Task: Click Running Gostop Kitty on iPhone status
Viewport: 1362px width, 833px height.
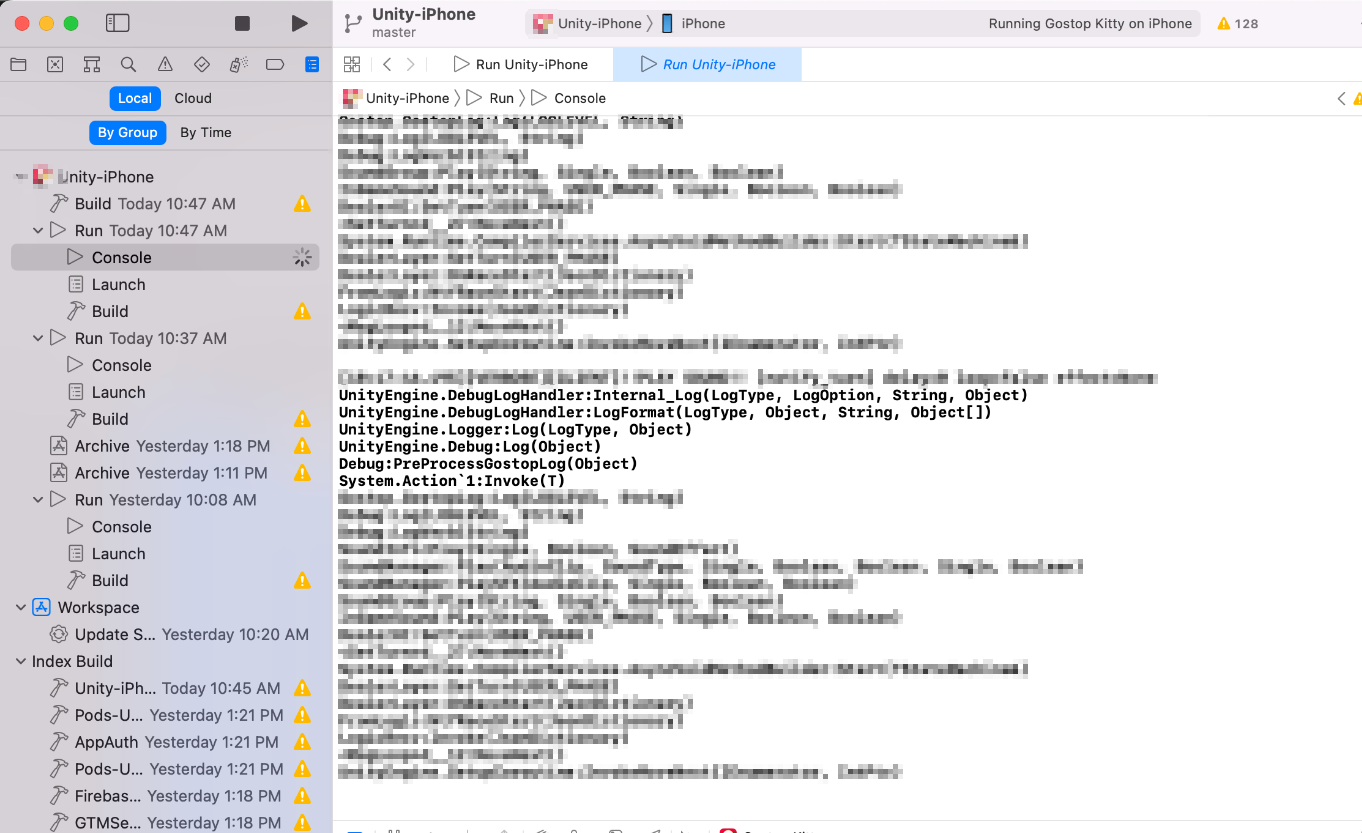Action: point(1090,23)
